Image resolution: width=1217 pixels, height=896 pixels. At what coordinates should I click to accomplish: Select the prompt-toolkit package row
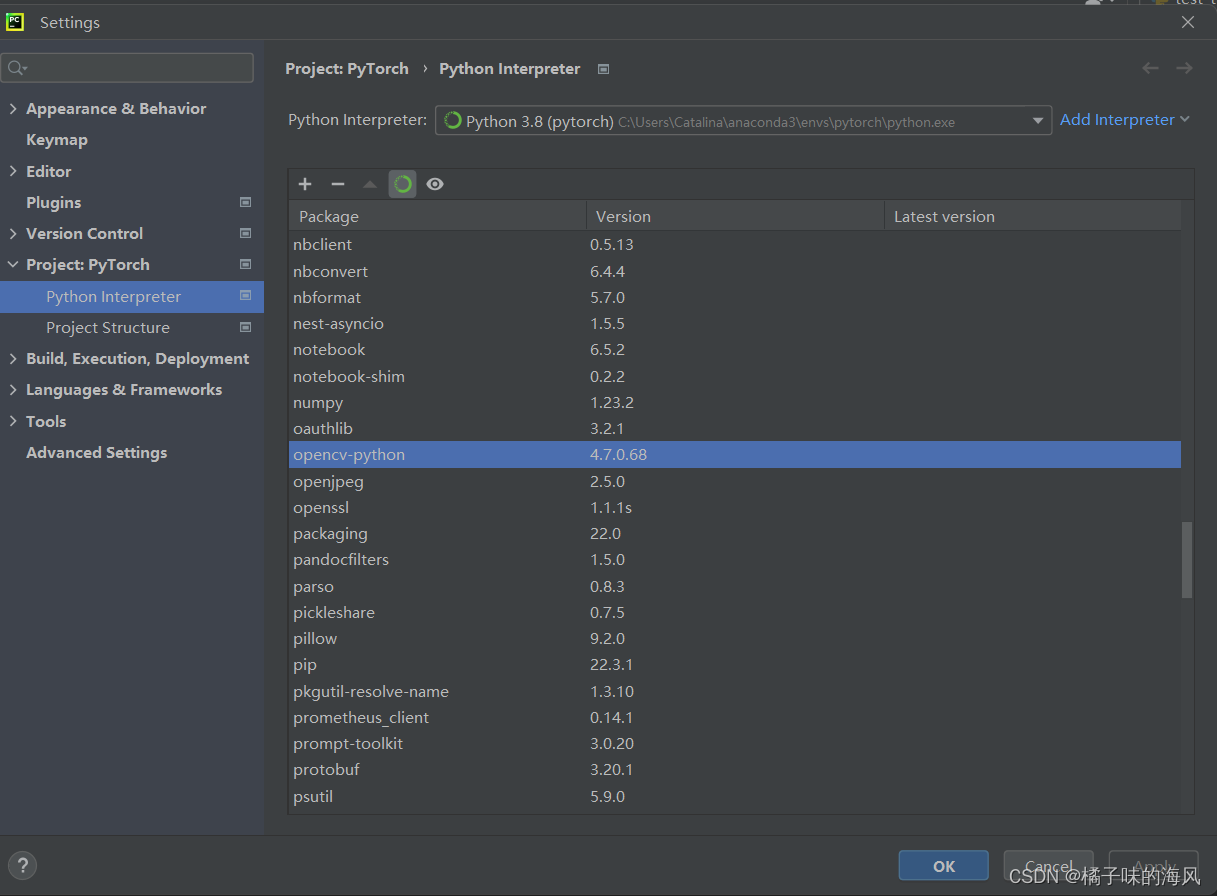735,744
